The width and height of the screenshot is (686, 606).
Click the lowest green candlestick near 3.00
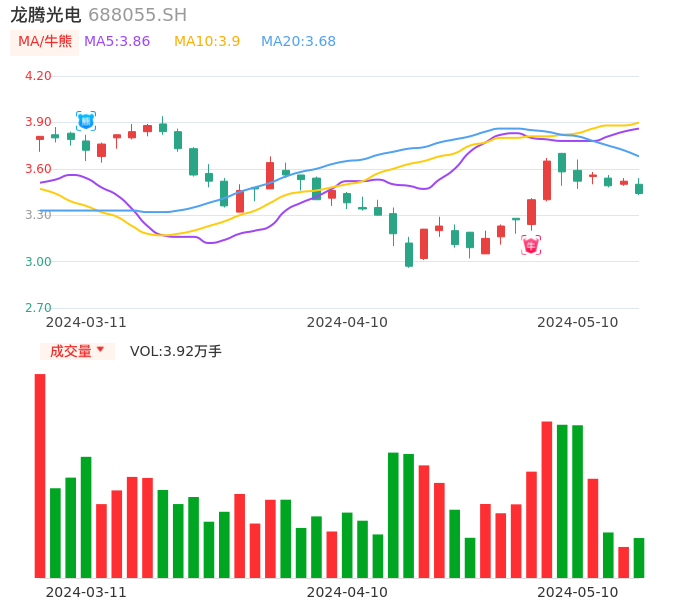tap(409, 254)
